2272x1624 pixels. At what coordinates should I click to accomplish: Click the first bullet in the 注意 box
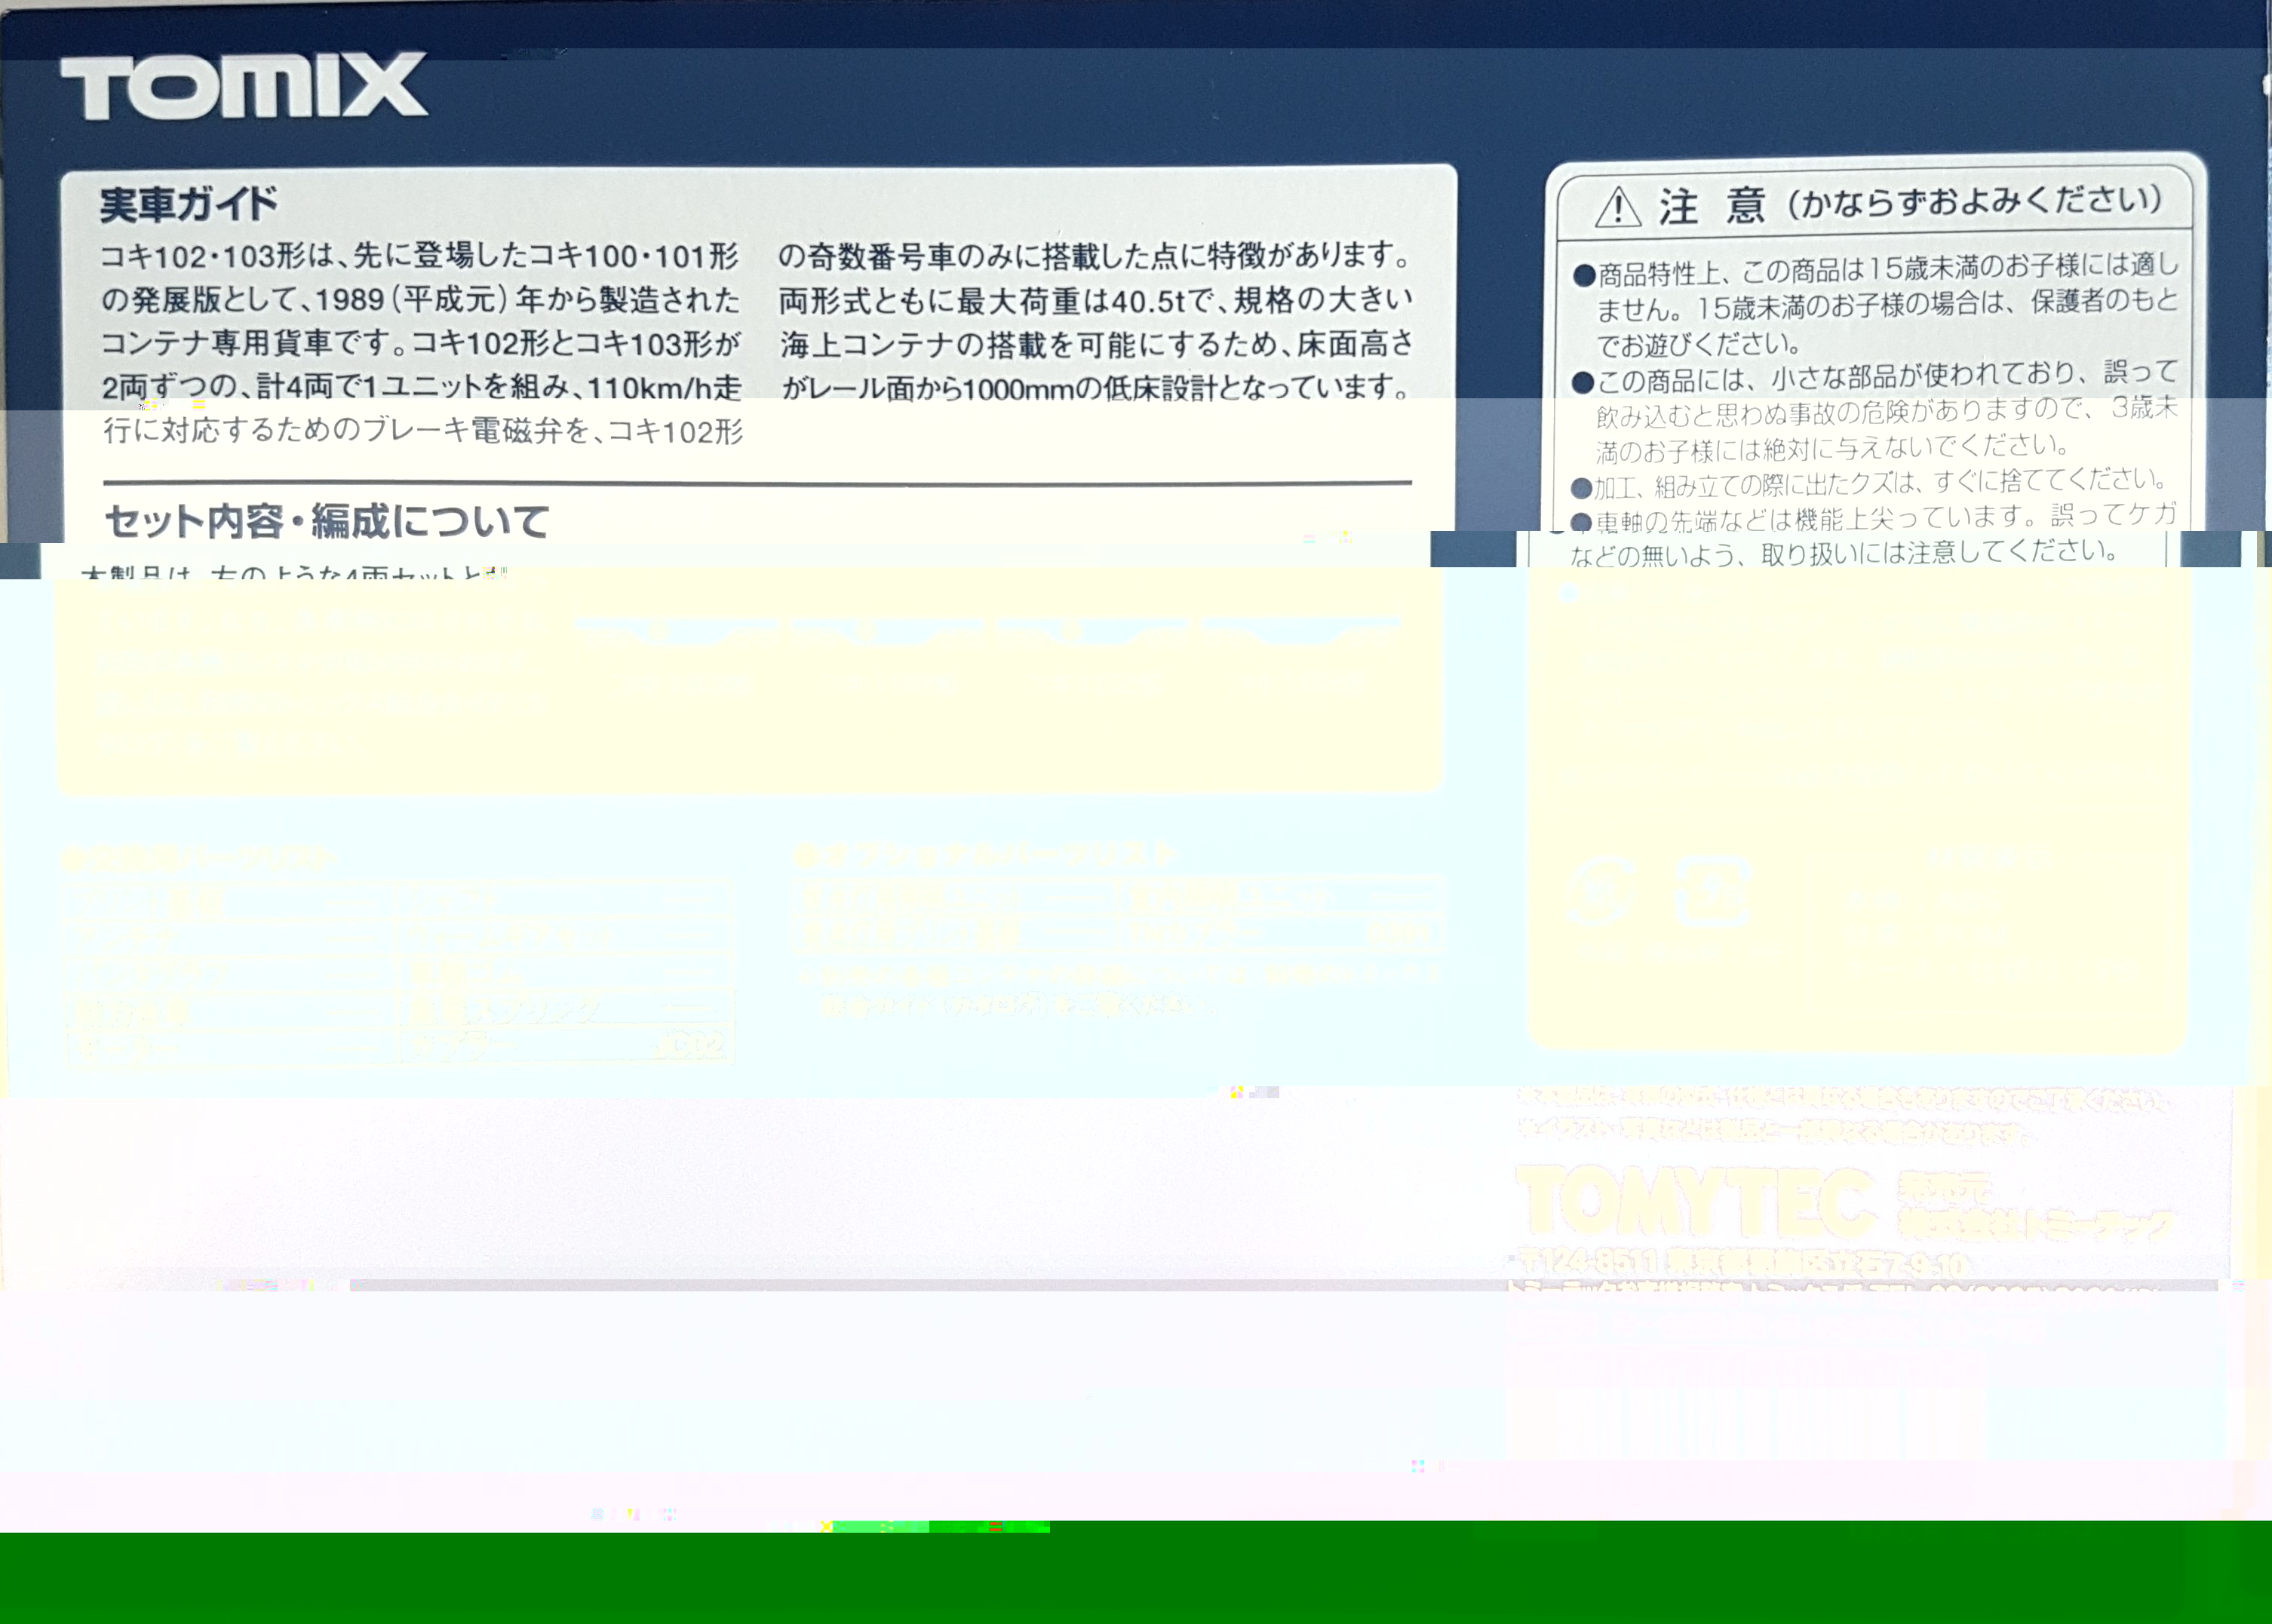coord(1583,275)
